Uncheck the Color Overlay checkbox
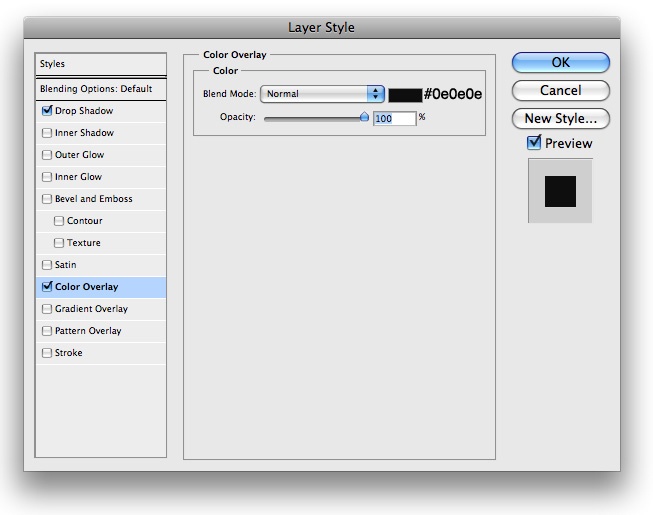Viewport: 653px width, 515px height. point(47,287)
